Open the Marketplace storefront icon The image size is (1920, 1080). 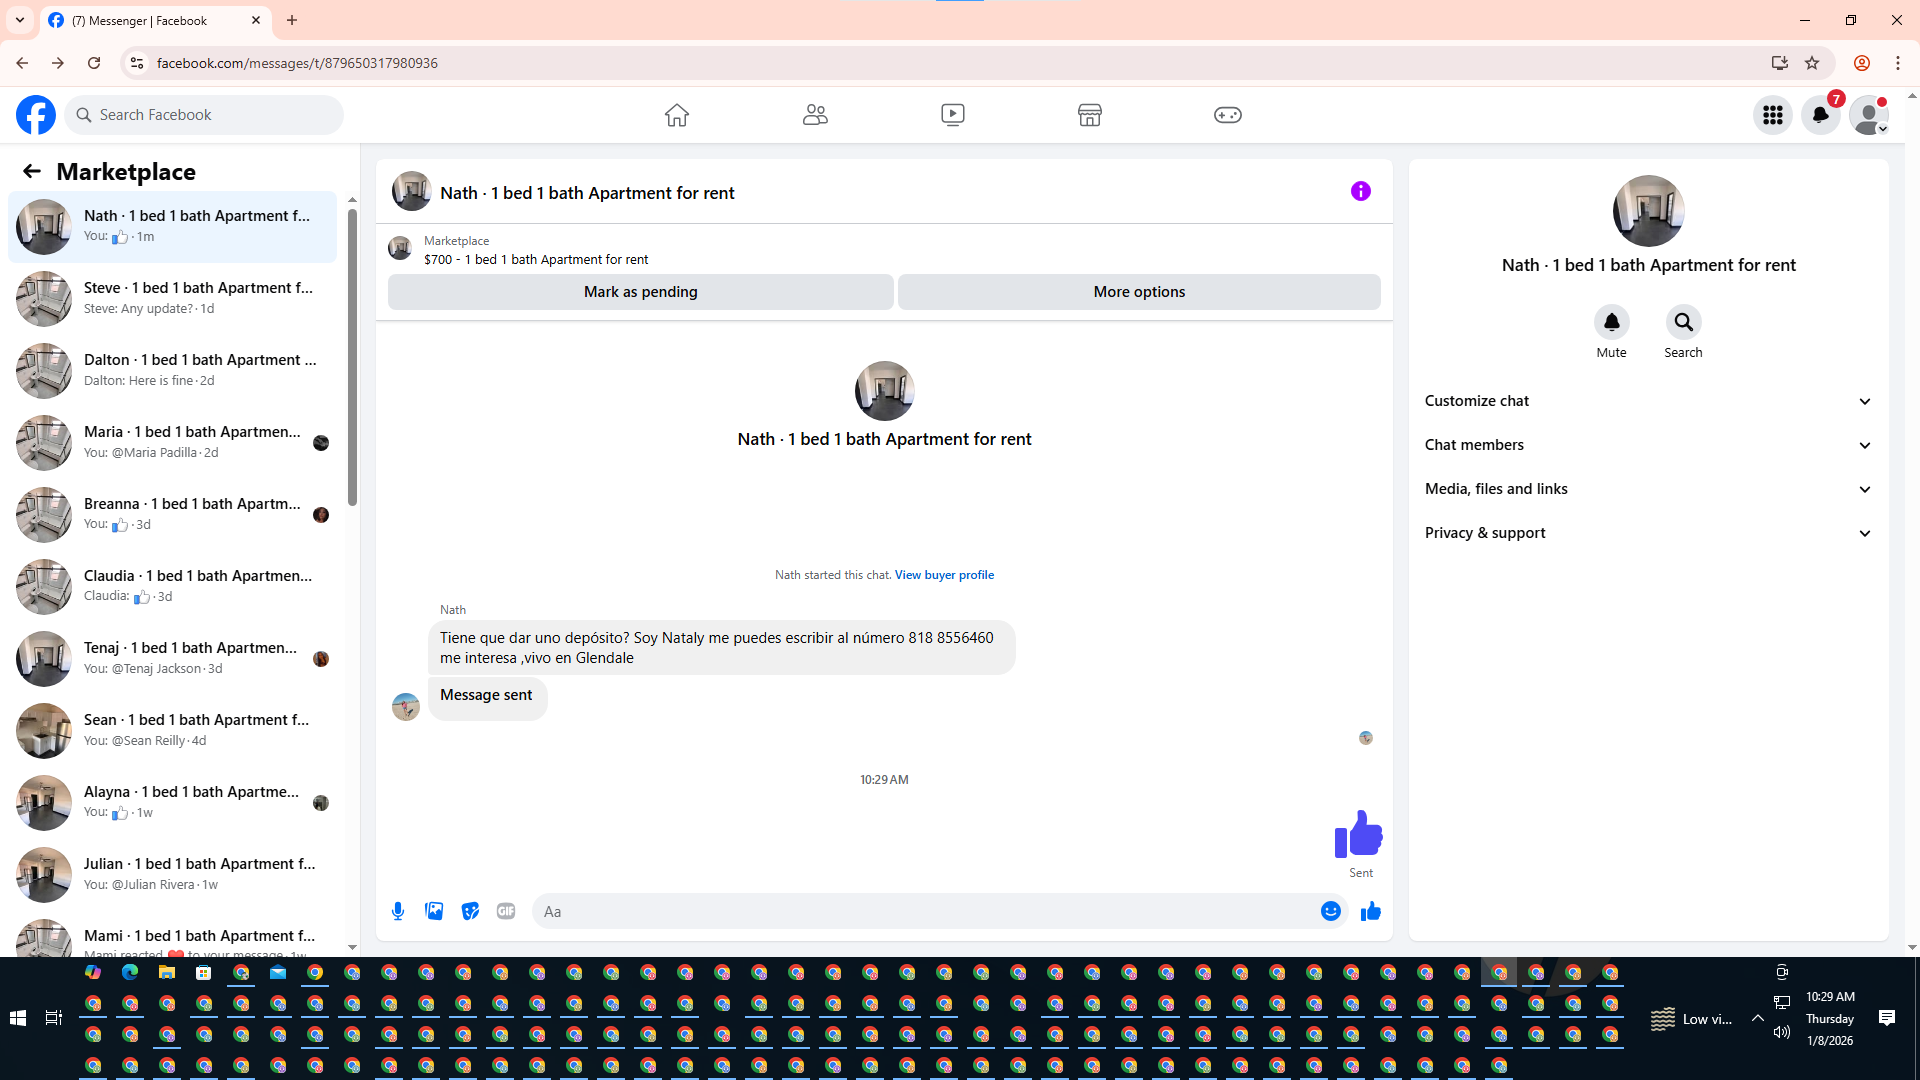coord(1090,115)
